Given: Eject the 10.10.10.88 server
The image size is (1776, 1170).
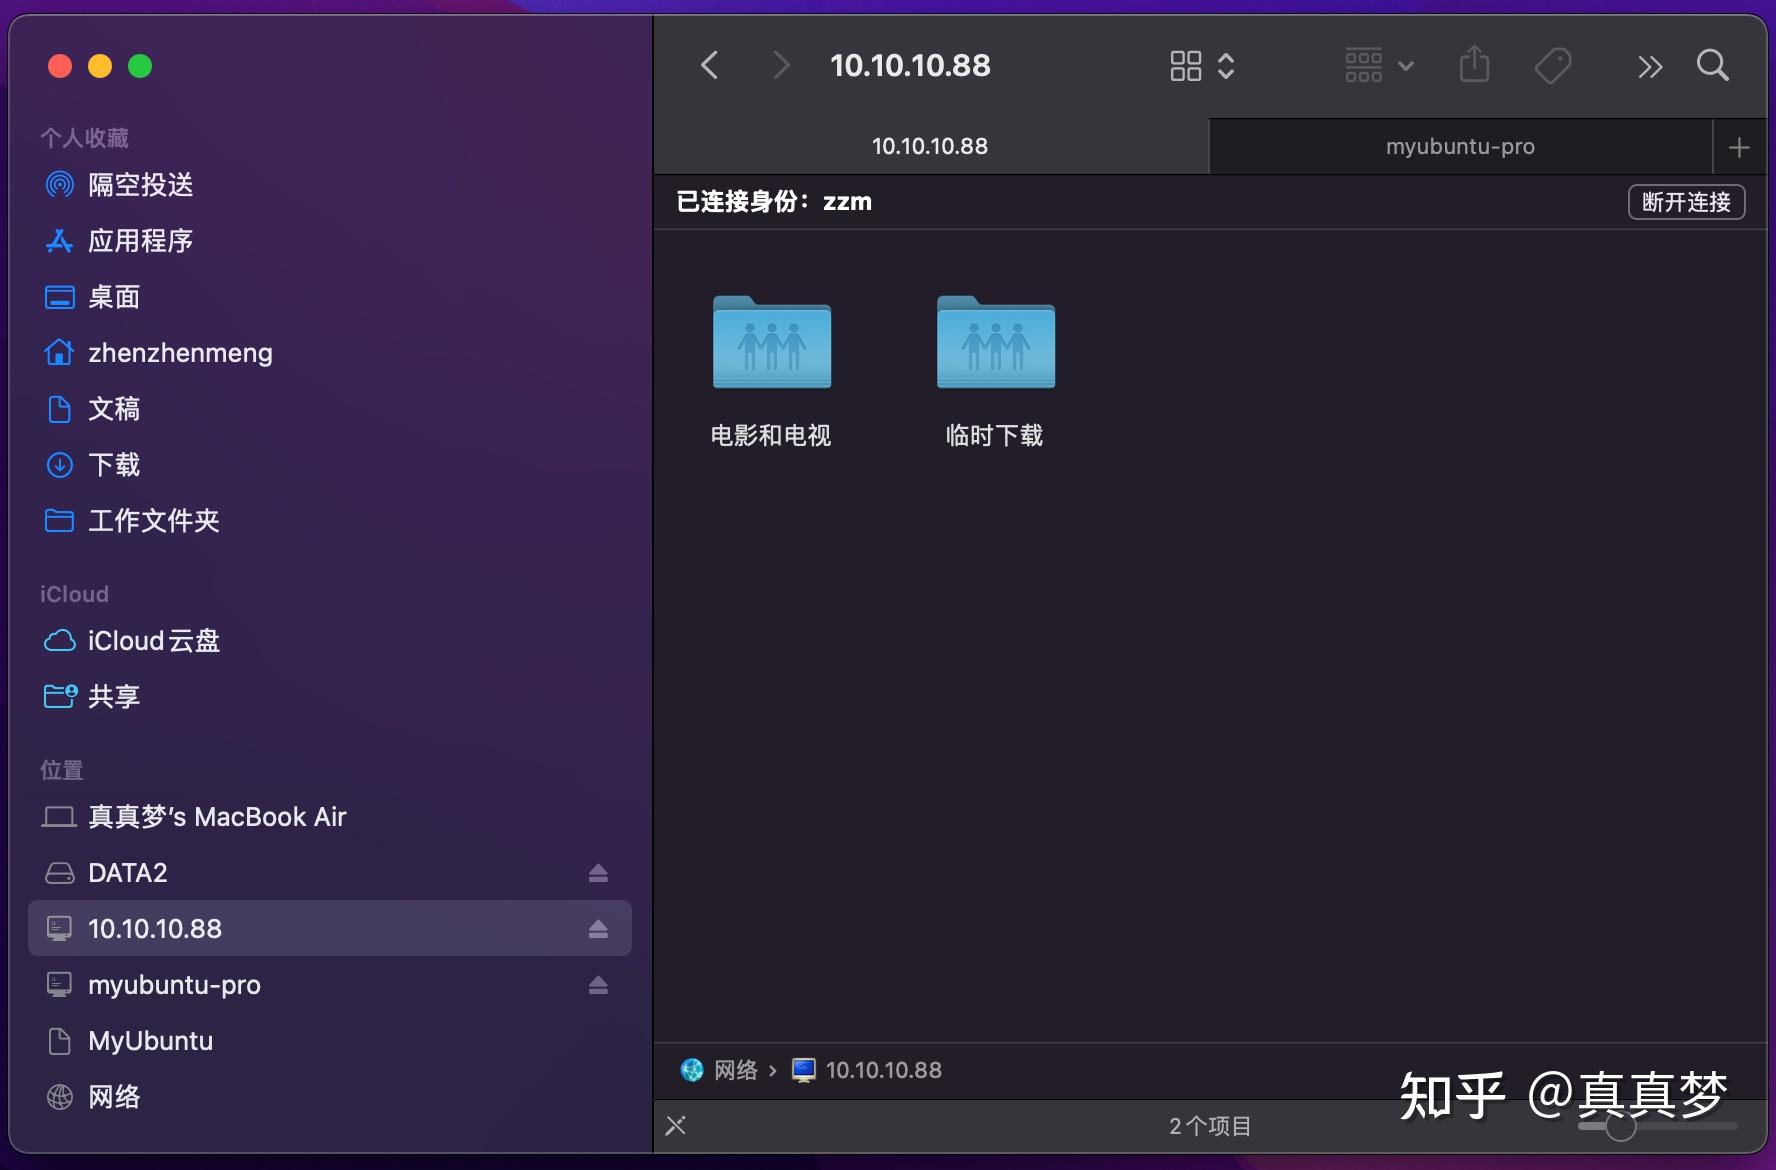Looking at the screenshot, I should click(x=598, y=929).
